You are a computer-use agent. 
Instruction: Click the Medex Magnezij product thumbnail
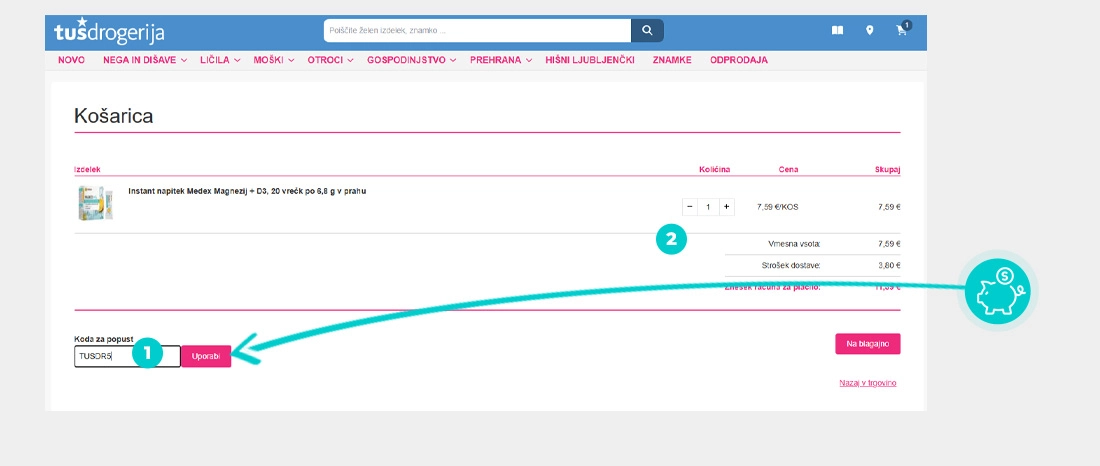(95, 203)
